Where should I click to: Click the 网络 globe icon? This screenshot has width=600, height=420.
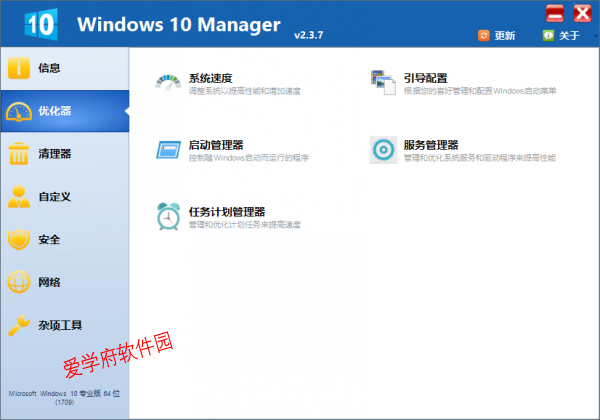18,282
